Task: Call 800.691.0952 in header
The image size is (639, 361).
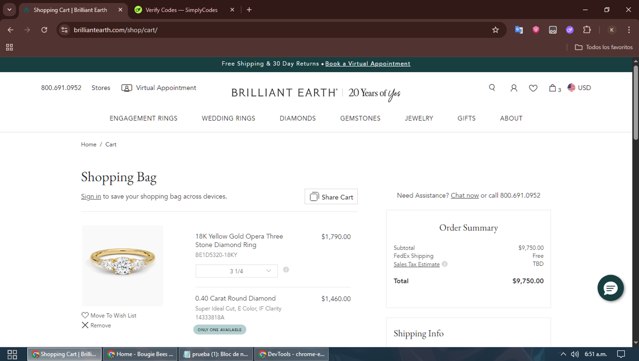Action: (61, 88)
